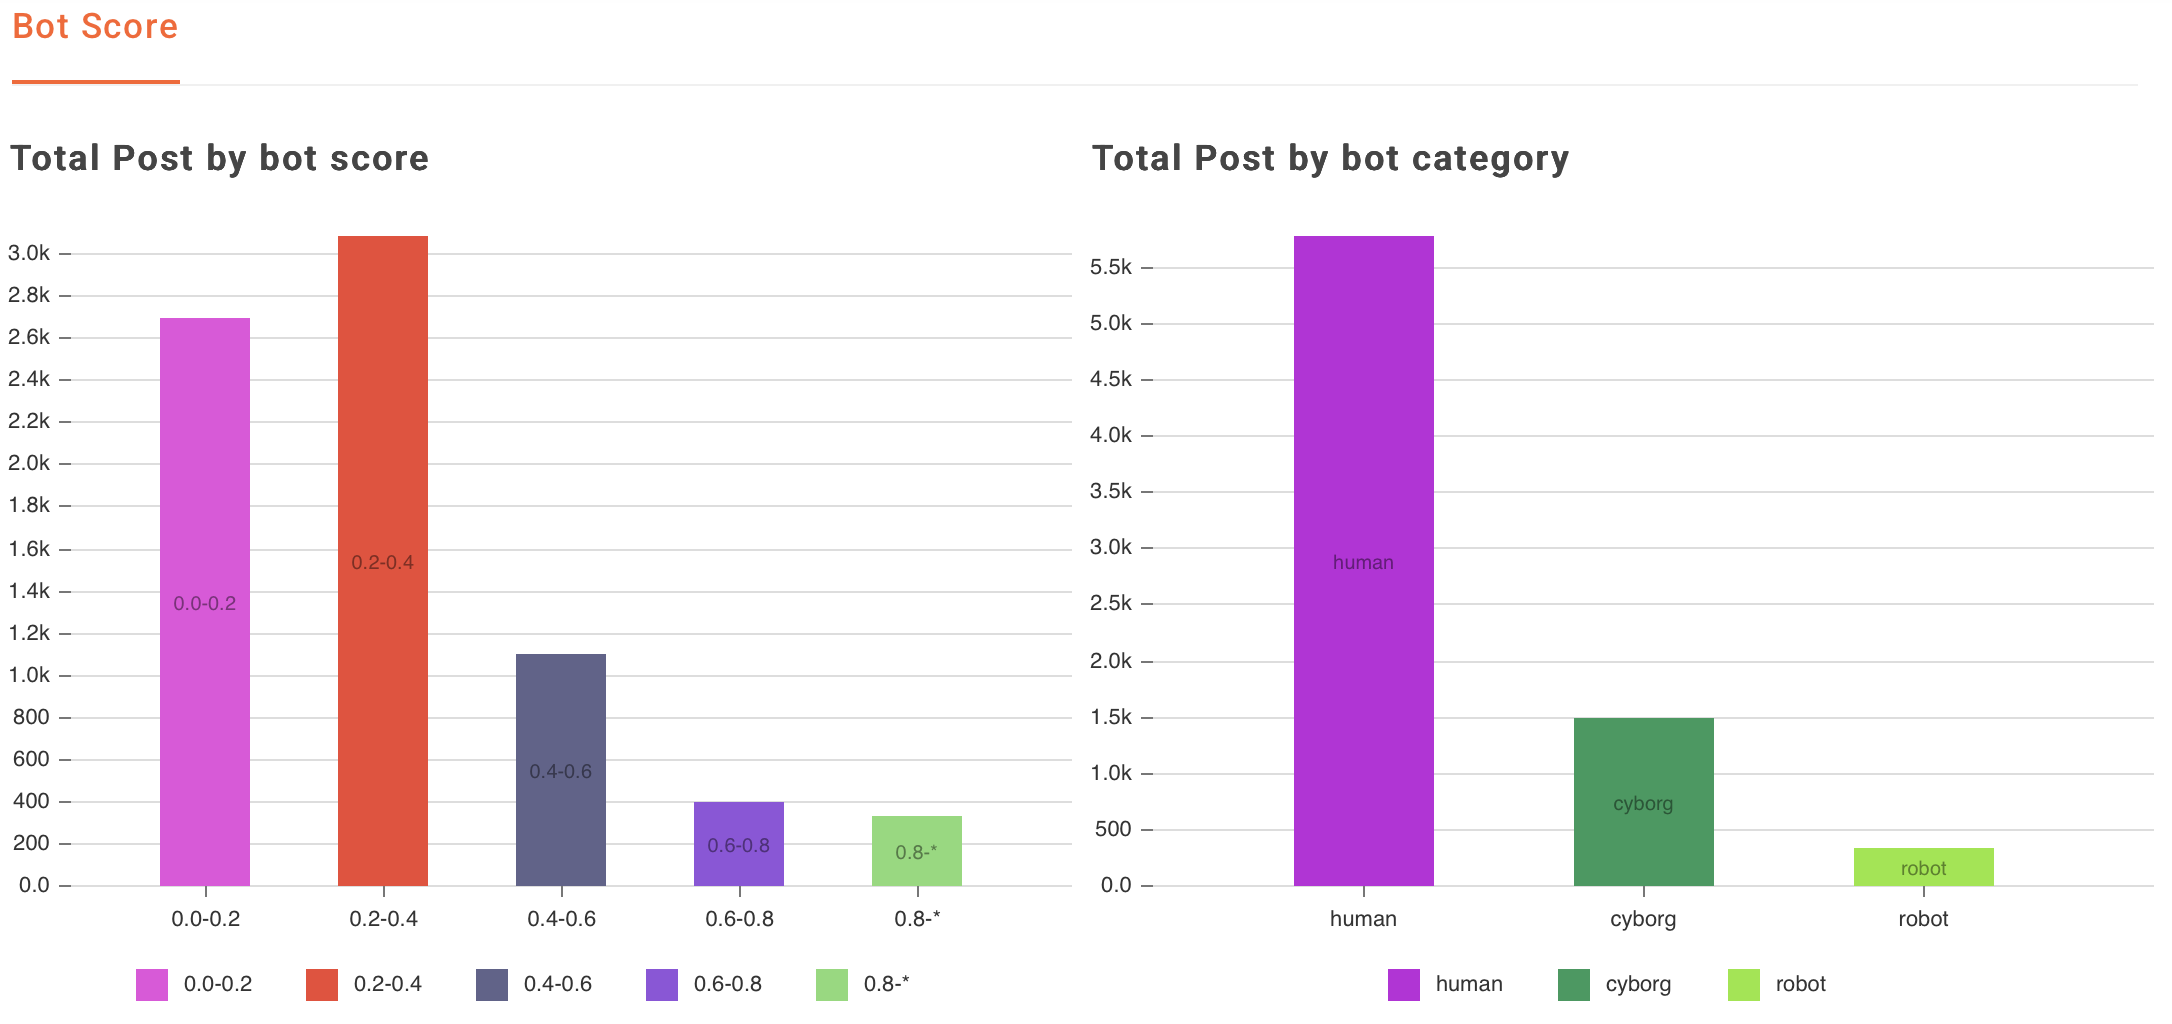Click the 'Total Post by bot score' heading
2172x1024 pixels.
[220, 159]
